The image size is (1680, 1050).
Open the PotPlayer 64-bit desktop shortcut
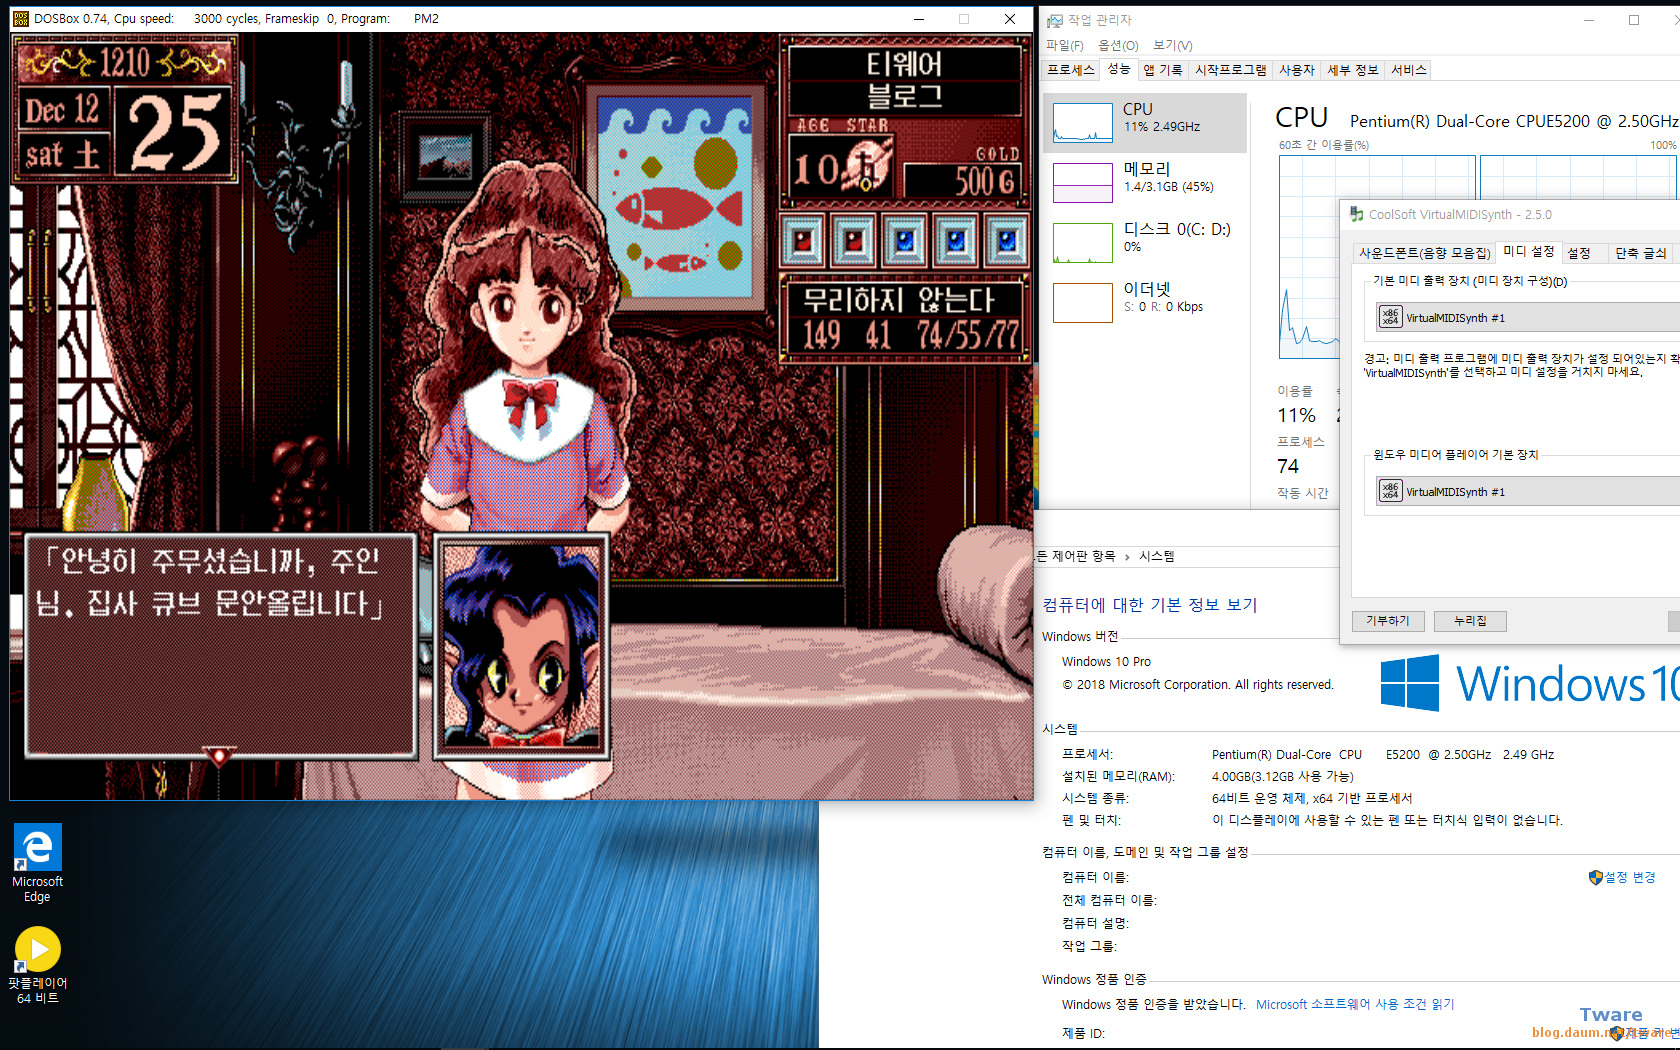(x=38, y=965)
